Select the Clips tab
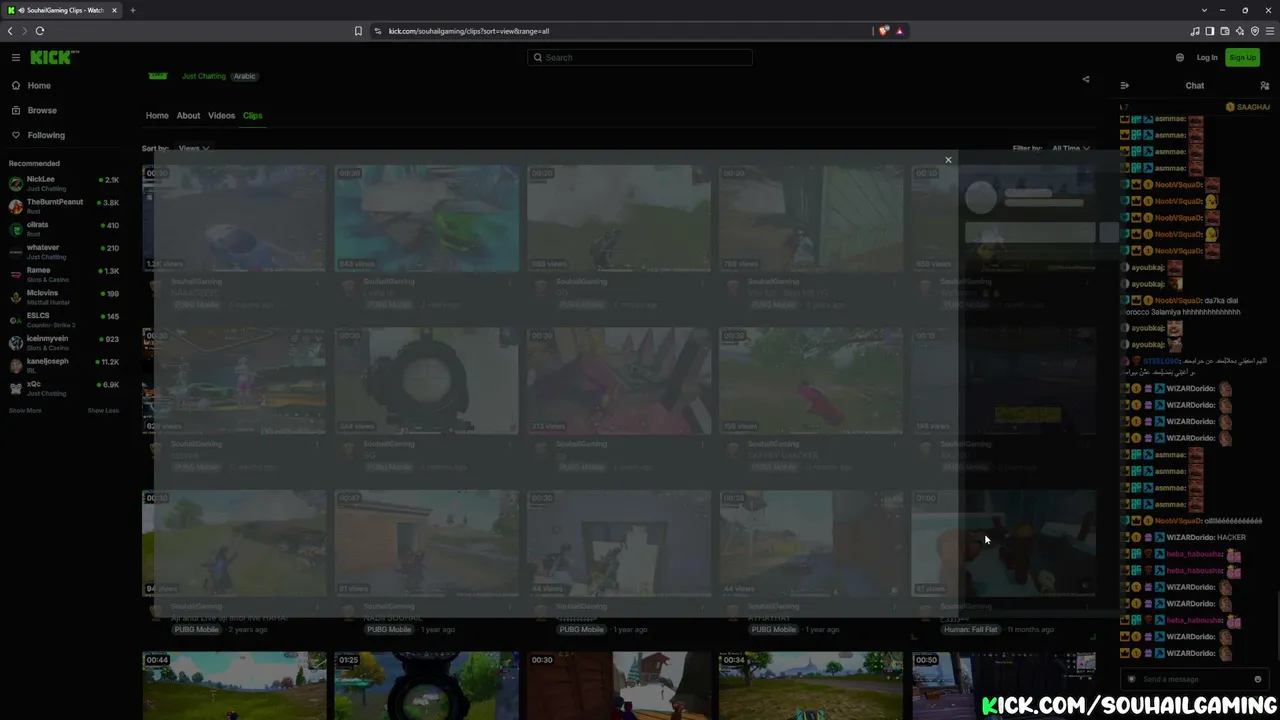The width and height of the screenshot is (1280, 720). 252,116
